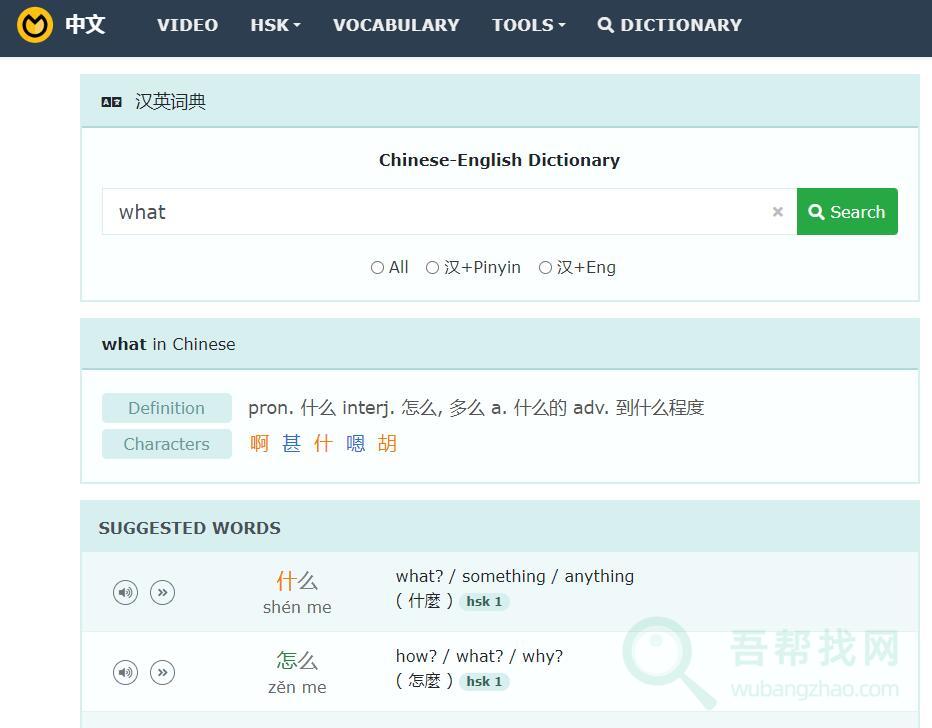Open the HSK dropdown menu
This screenshot has height=728, width=932.
[275, 25]
